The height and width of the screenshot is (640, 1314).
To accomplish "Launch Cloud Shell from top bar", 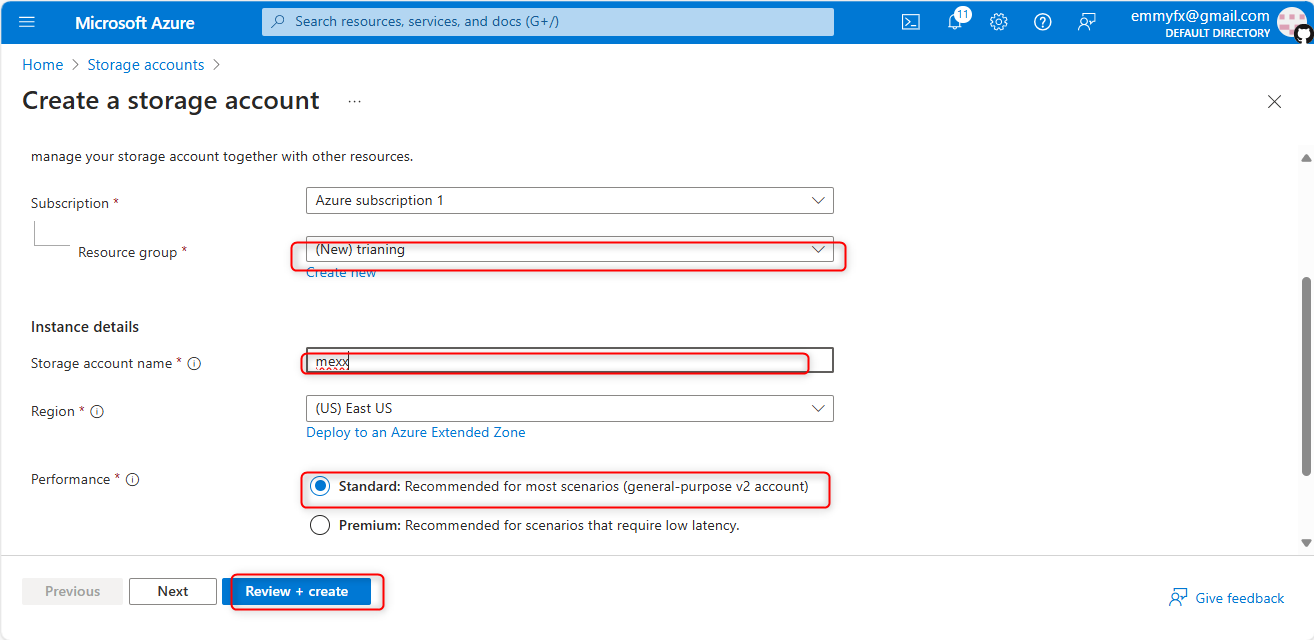I will pos(910,22).
